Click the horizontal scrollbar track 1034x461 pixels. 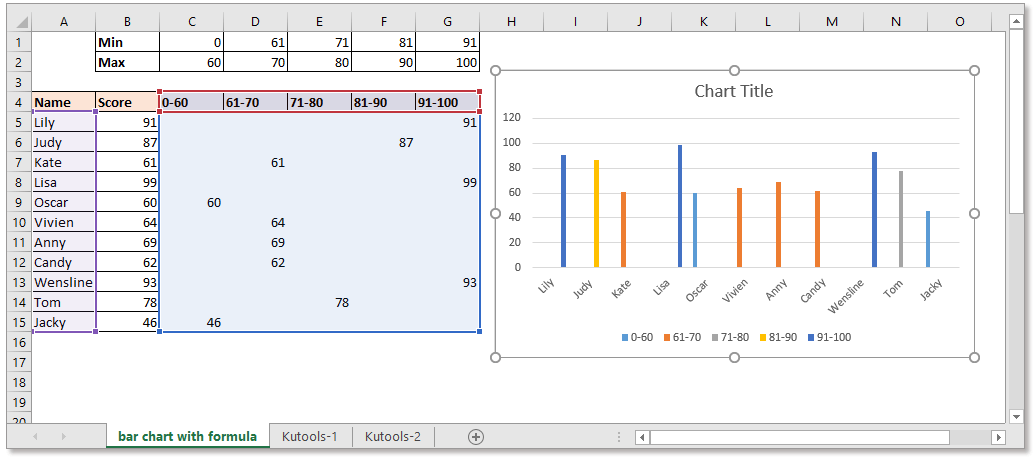820,437
